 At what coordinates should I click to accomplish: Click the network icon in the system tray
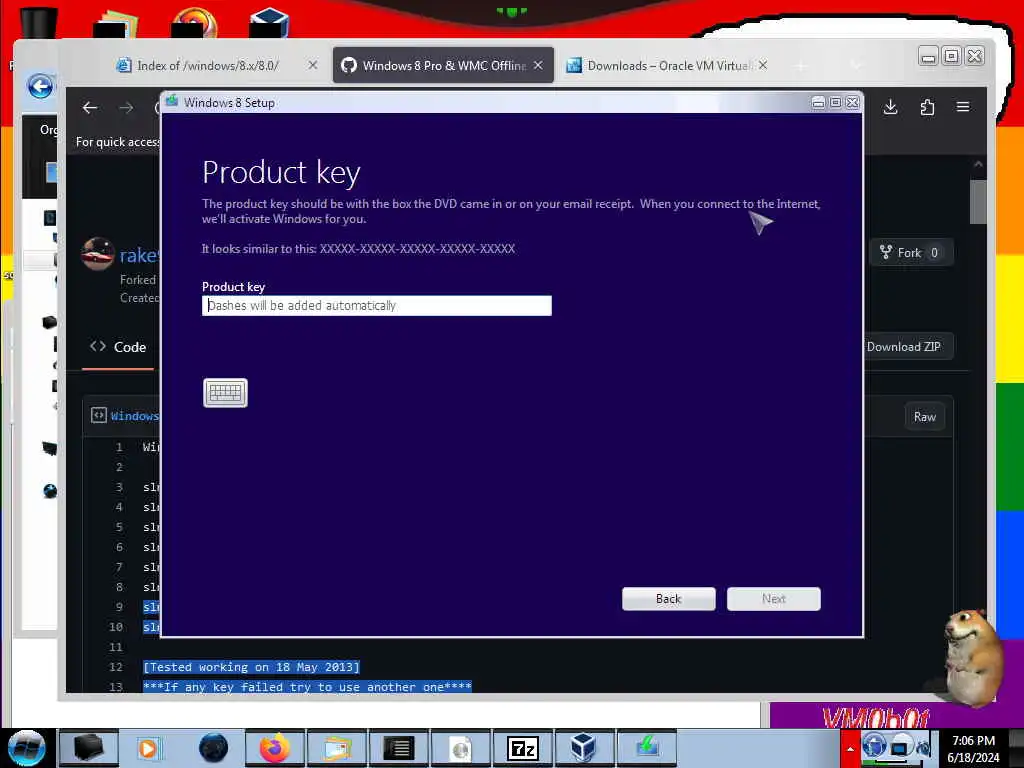pos(899,748)
